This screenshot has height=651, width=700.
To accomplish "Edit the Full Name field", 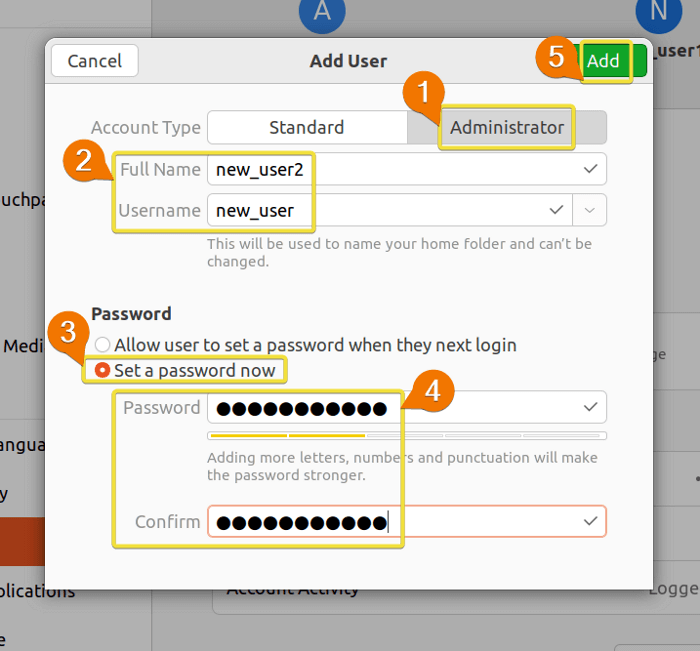I will (407, 169).
